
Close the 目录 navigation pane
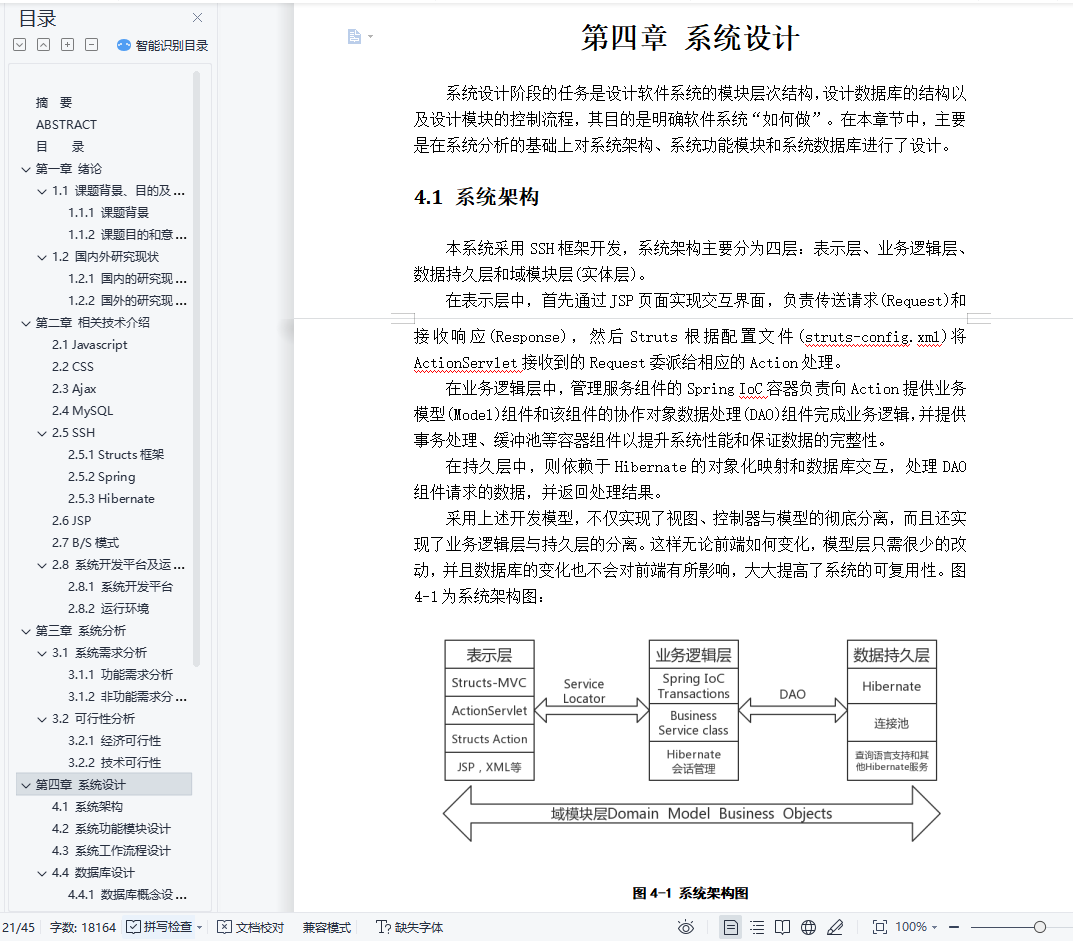(197, 18)
